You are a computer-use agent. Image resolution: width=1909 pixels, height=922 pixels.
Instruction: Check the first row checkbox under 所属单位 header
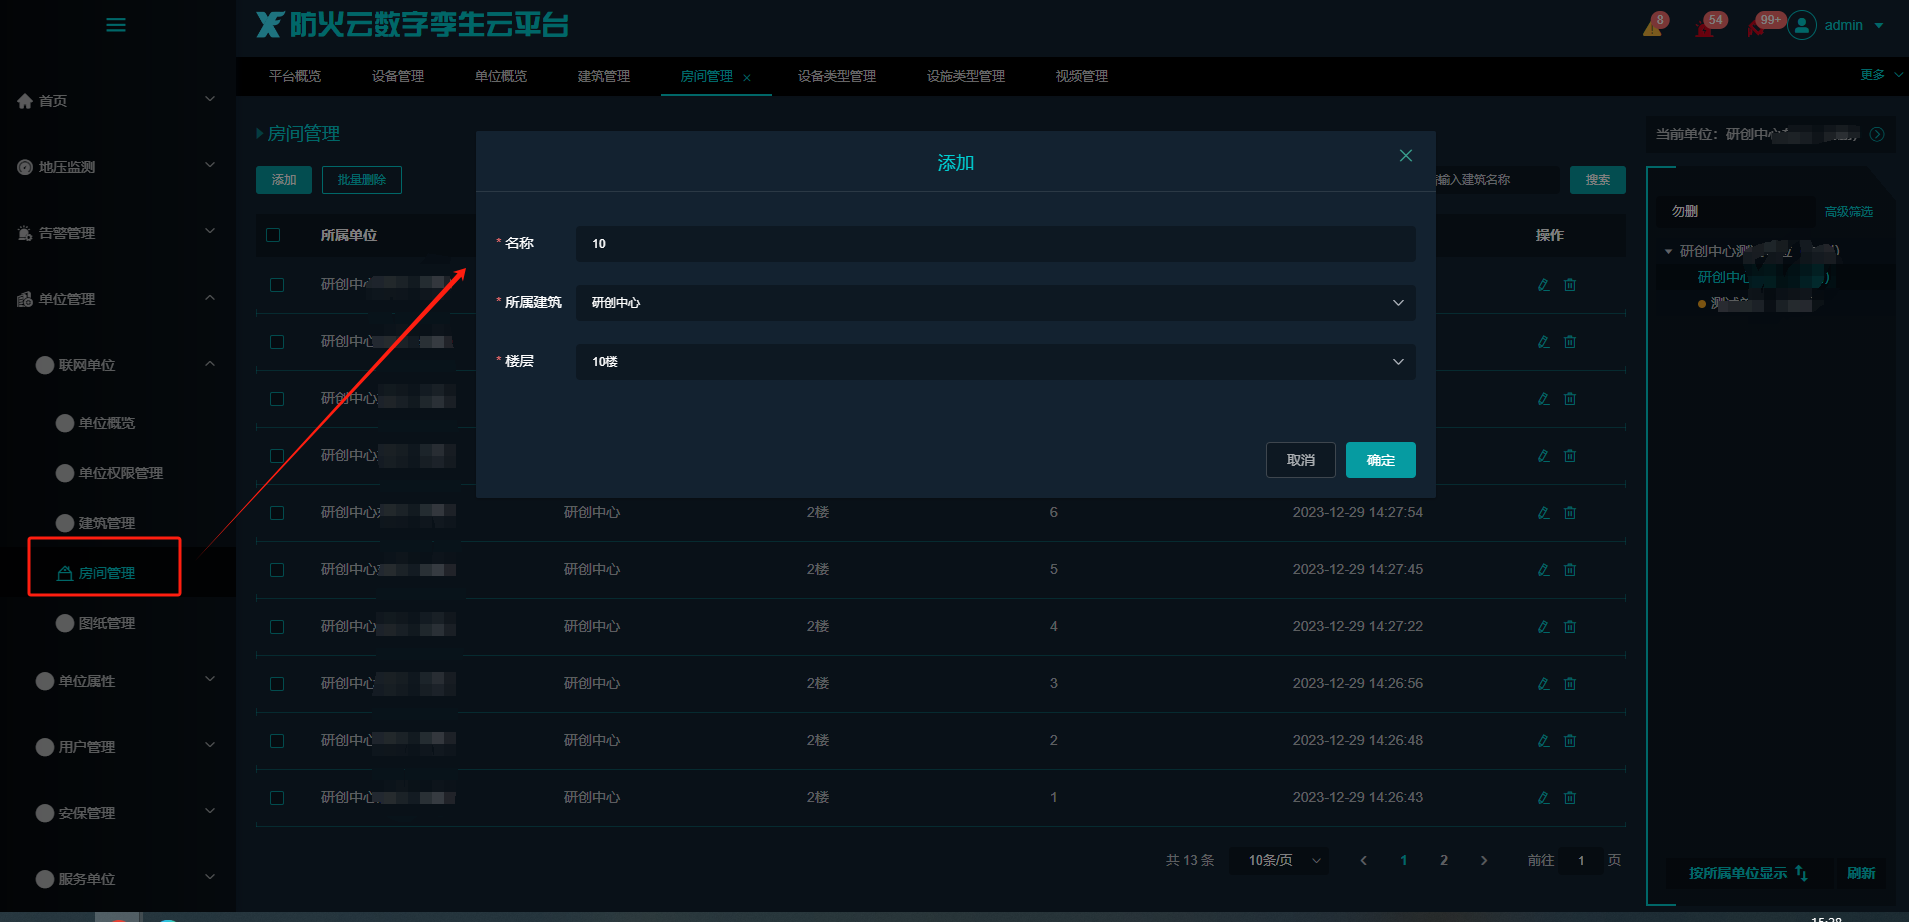click(277, 285)
